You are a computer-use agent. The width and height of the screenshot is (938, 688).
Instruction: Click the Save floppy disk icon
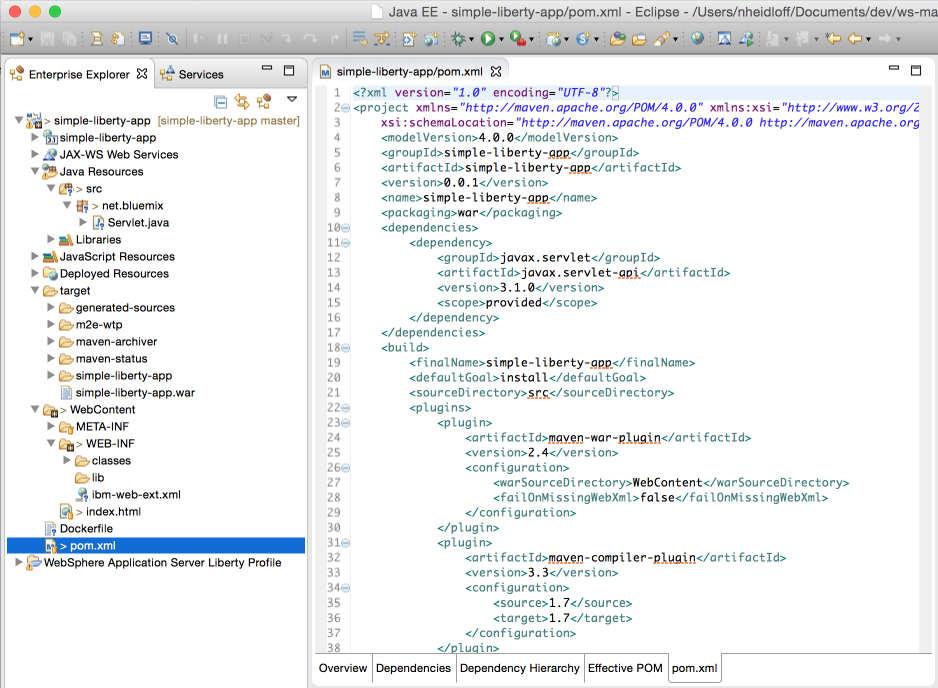point(47,39)
